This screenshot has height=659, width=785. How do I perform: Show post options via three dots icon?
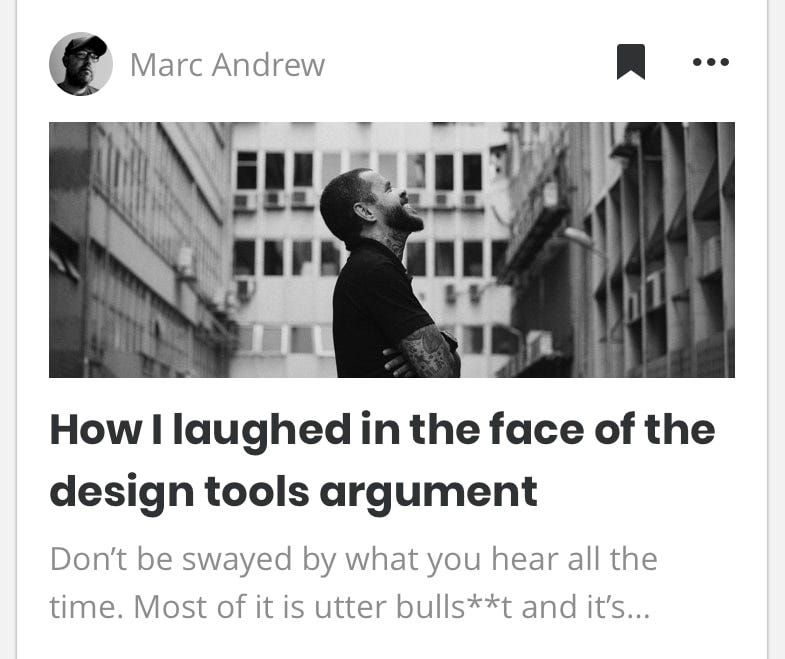[710, 62]
